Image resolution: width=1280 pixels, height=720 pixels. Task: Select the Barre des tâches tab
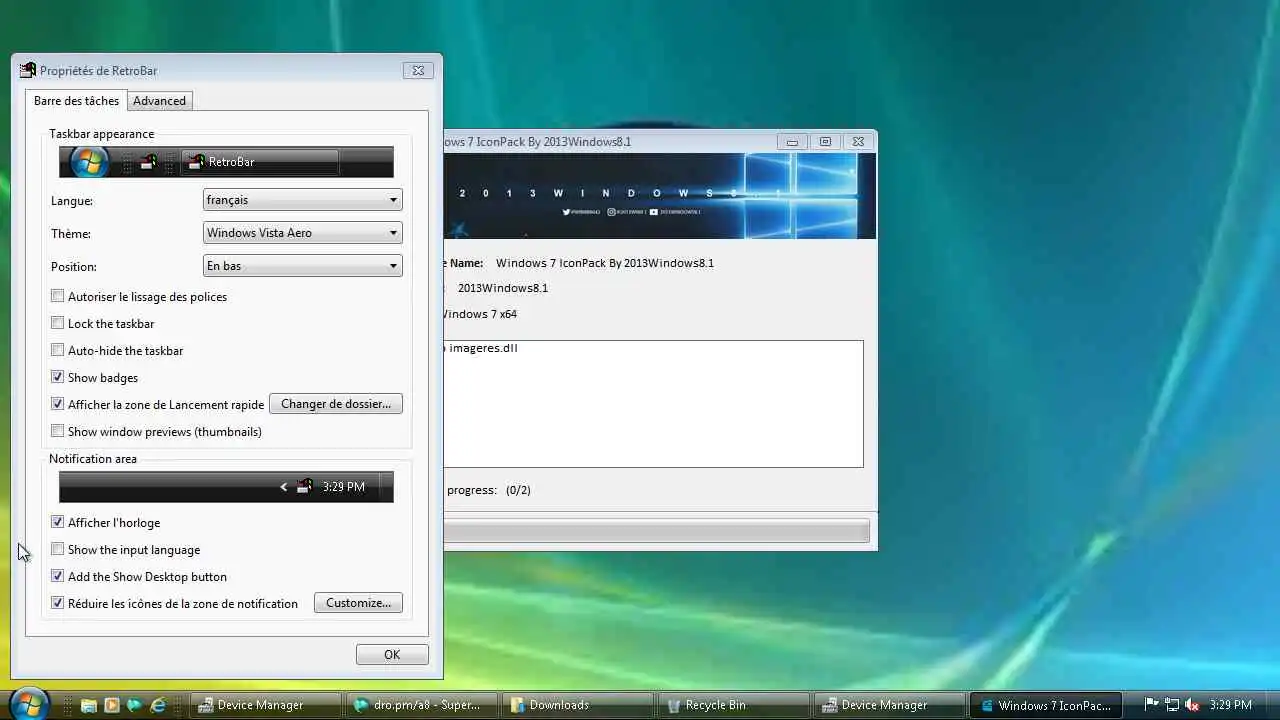[76, 101]
